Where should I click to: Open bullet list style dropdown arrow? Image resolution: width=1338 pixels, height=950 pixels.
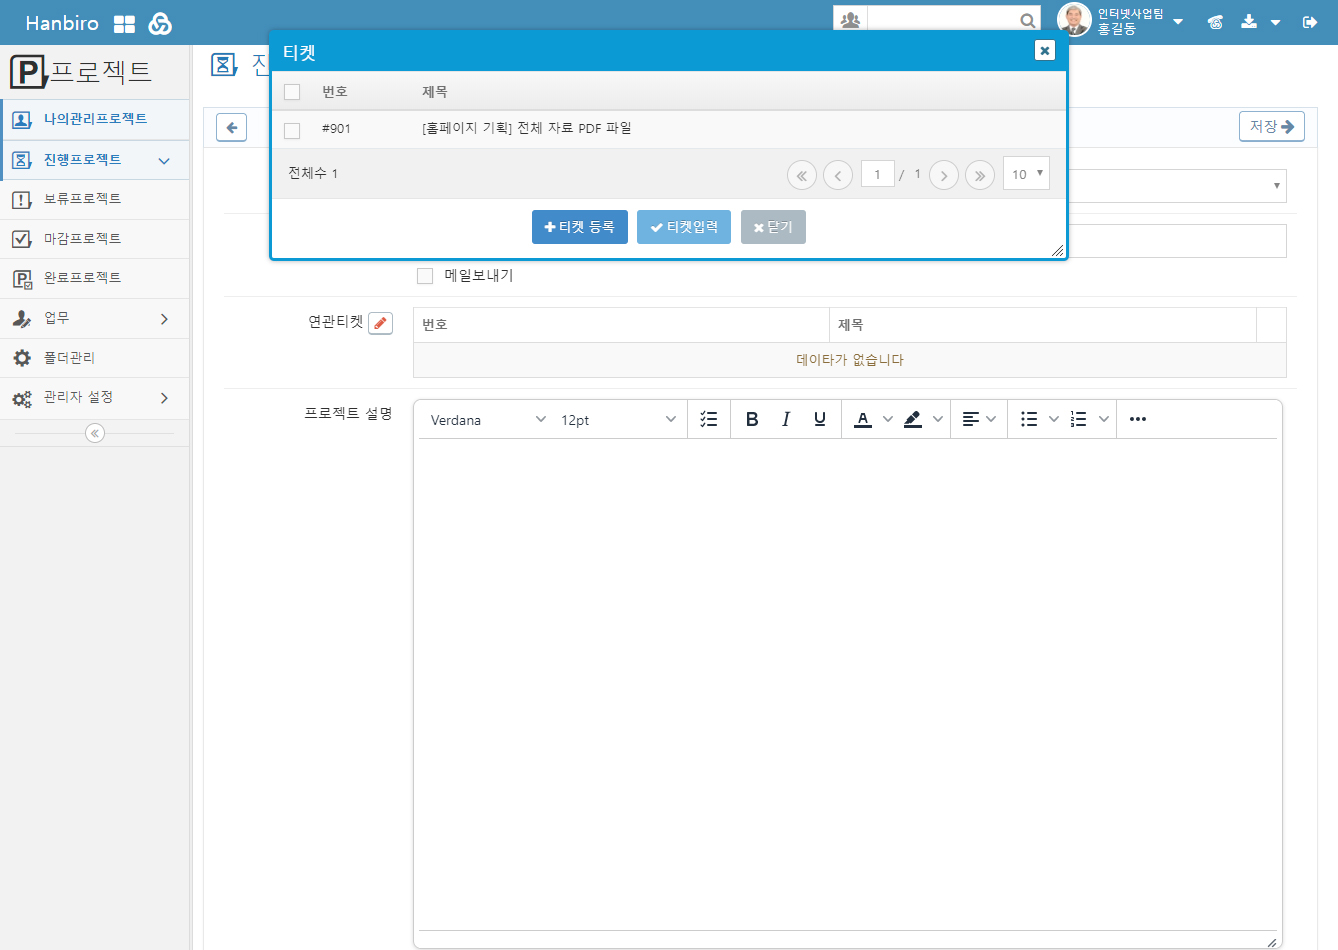[1053, 419]
